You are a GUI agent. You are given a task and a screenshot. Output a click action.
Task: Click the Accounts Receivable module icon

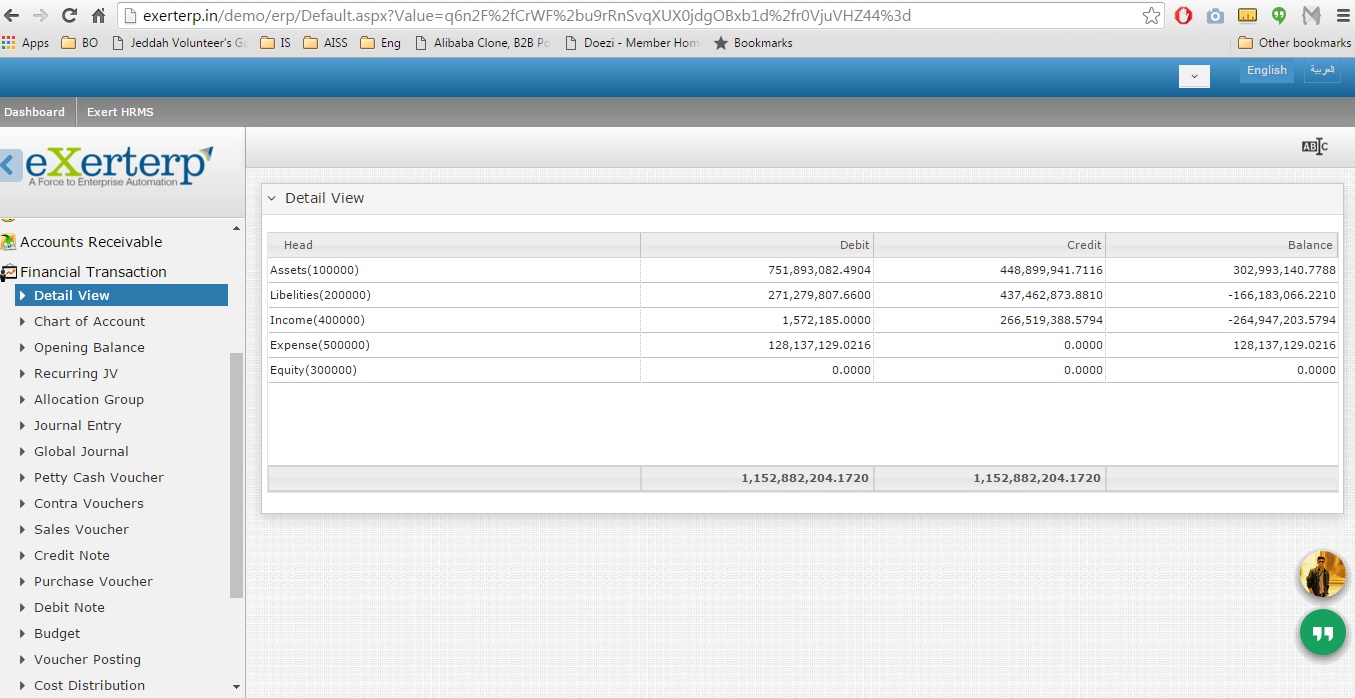pyautogui.click(x=9, y=242)
